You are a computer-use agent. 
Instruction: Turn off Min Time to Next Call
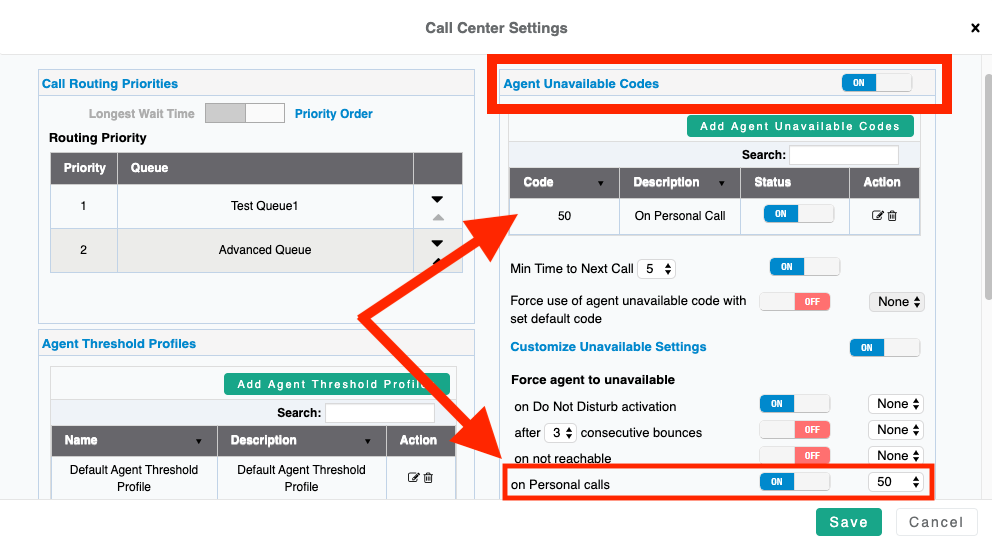(x=804, y=267)
